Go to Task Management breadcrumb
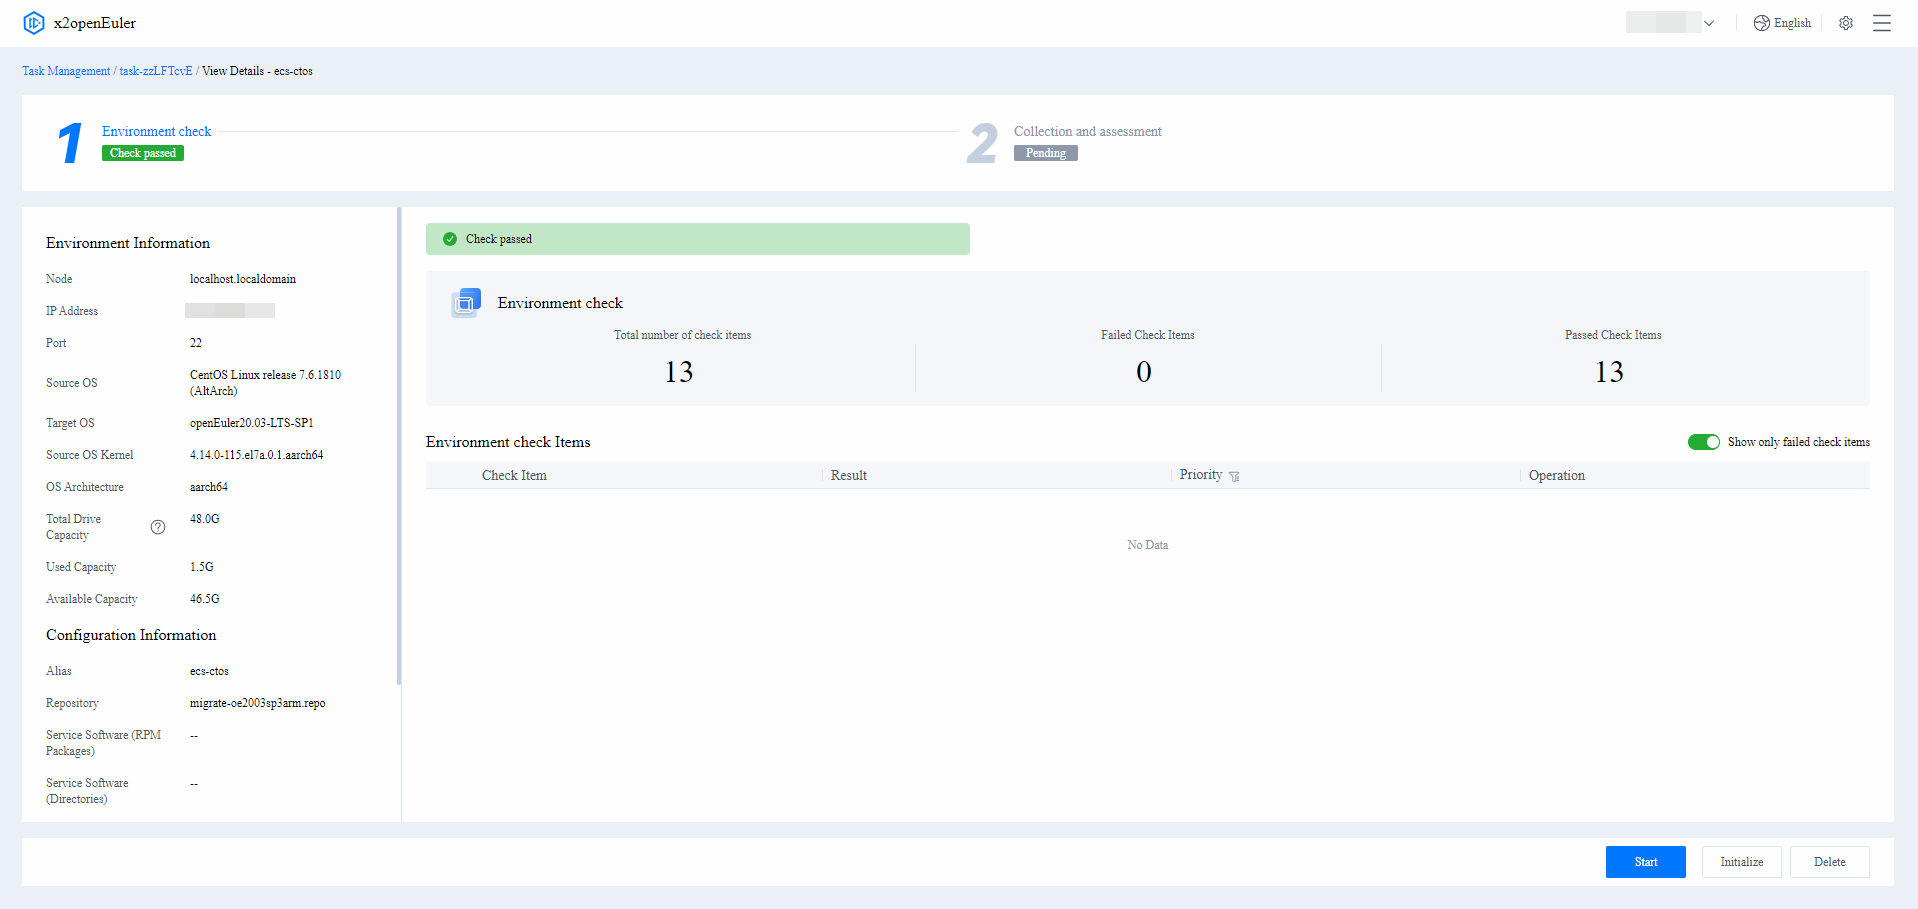 66,71
